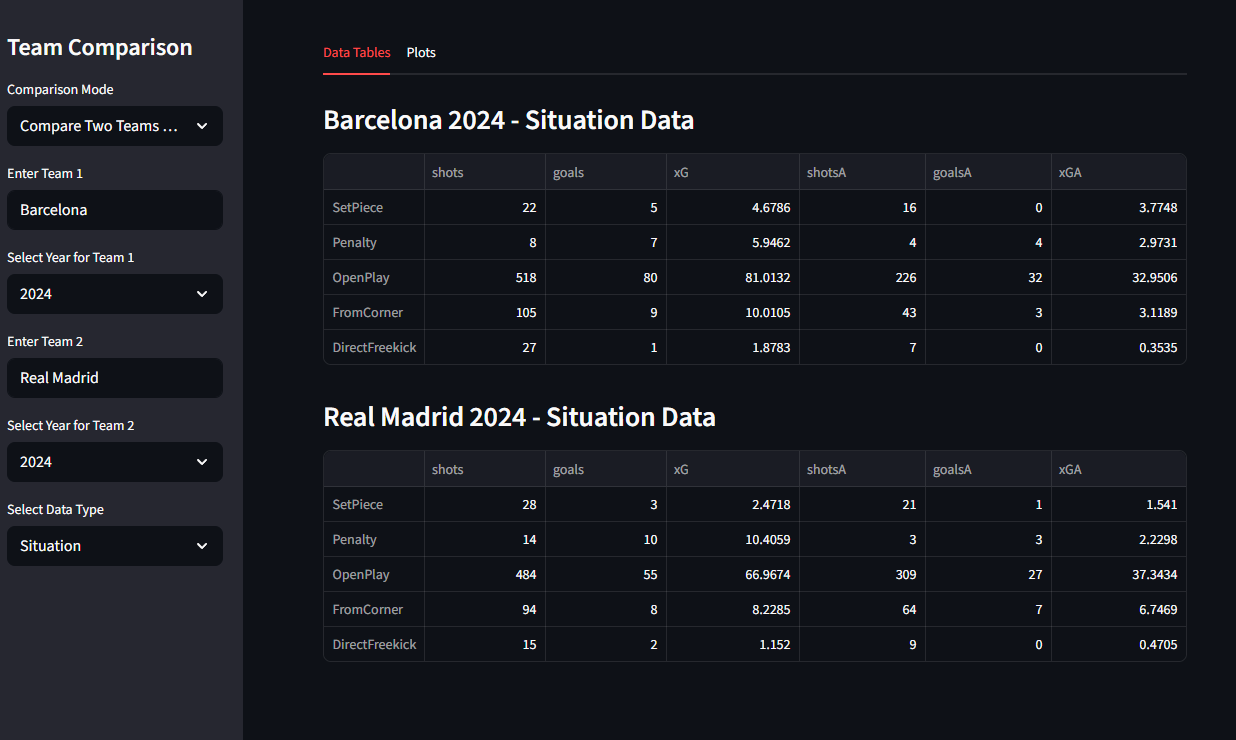1236x740 pixels.
Task: Select the Data Tables tab
Action: [356, 53]
